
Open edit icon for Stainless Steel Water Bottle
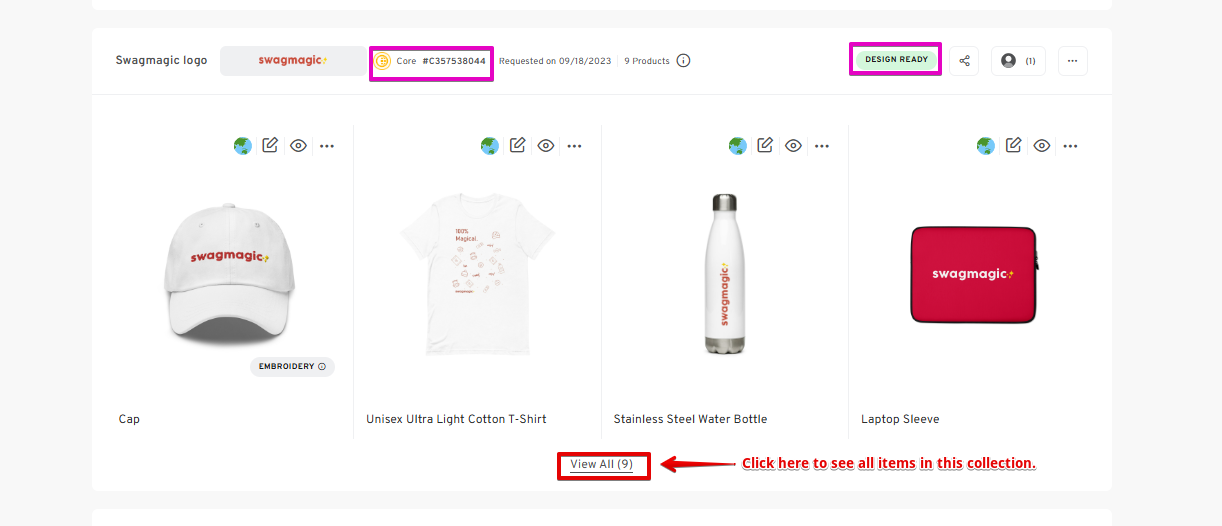pos(766,145)
